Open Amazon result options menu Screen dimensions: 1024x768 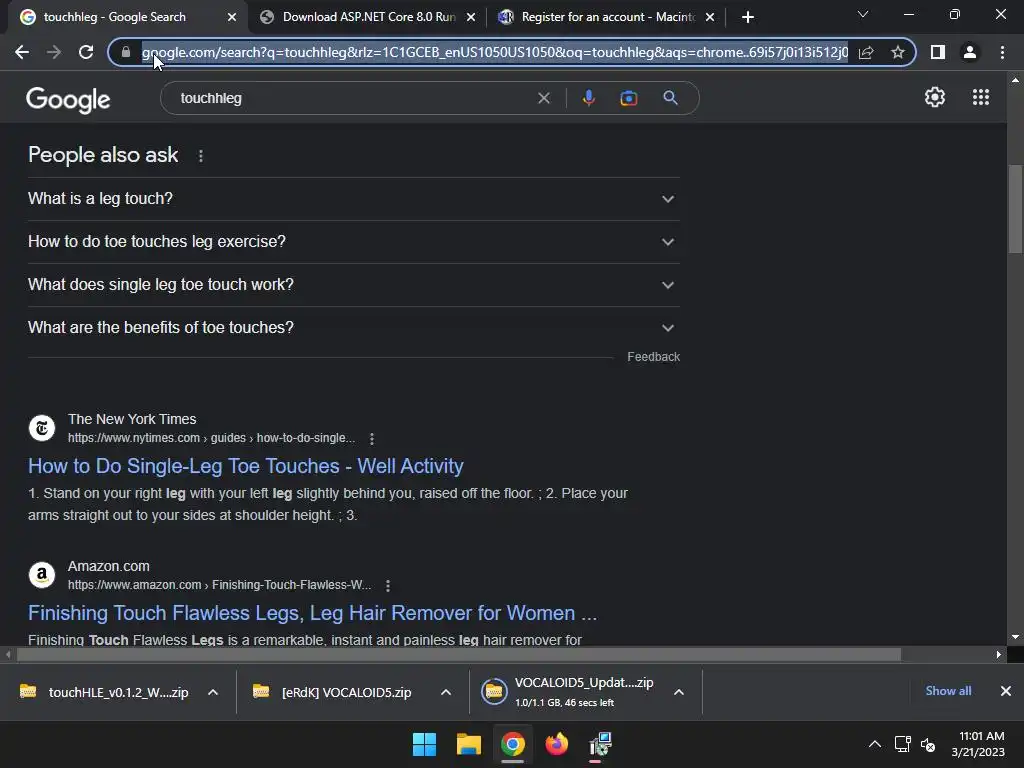pos(388,586)
